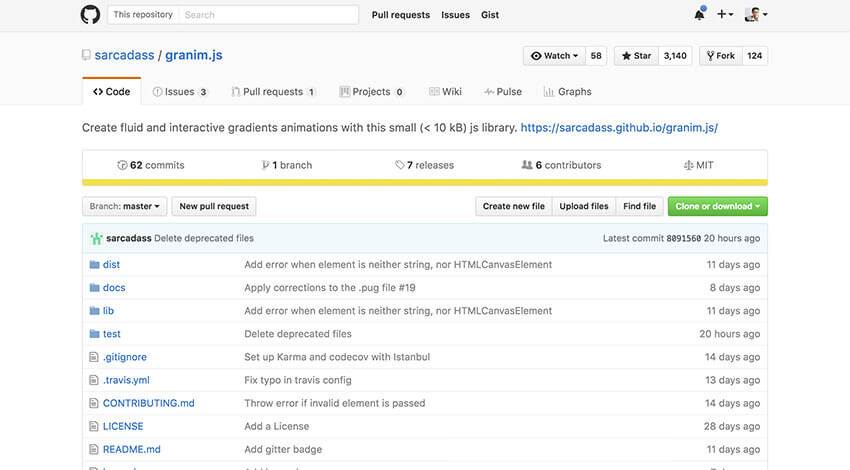Click the contributors people icon
The image size is (850, 470).
(527, 165)
